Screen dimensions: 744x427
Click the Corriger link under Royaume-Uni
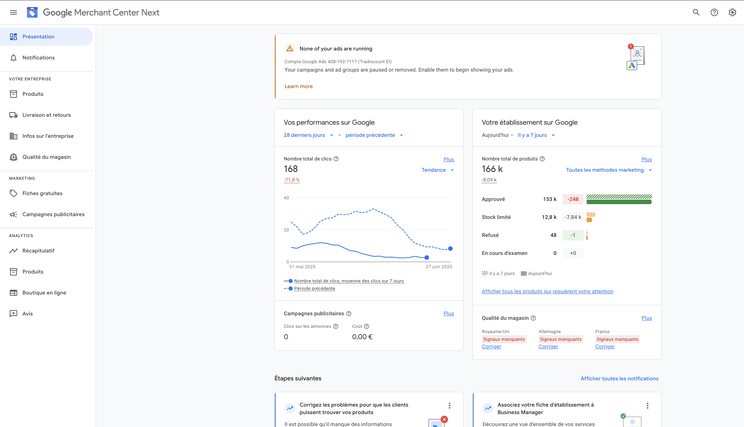pos(491,347)
